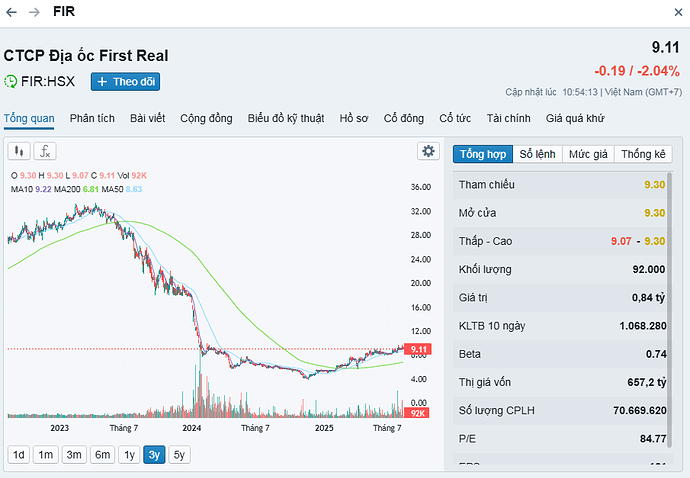Viewport: 690px width, 478px height.
Task: Switch to the Phân tích tab
Action: (x=92, y=118)
